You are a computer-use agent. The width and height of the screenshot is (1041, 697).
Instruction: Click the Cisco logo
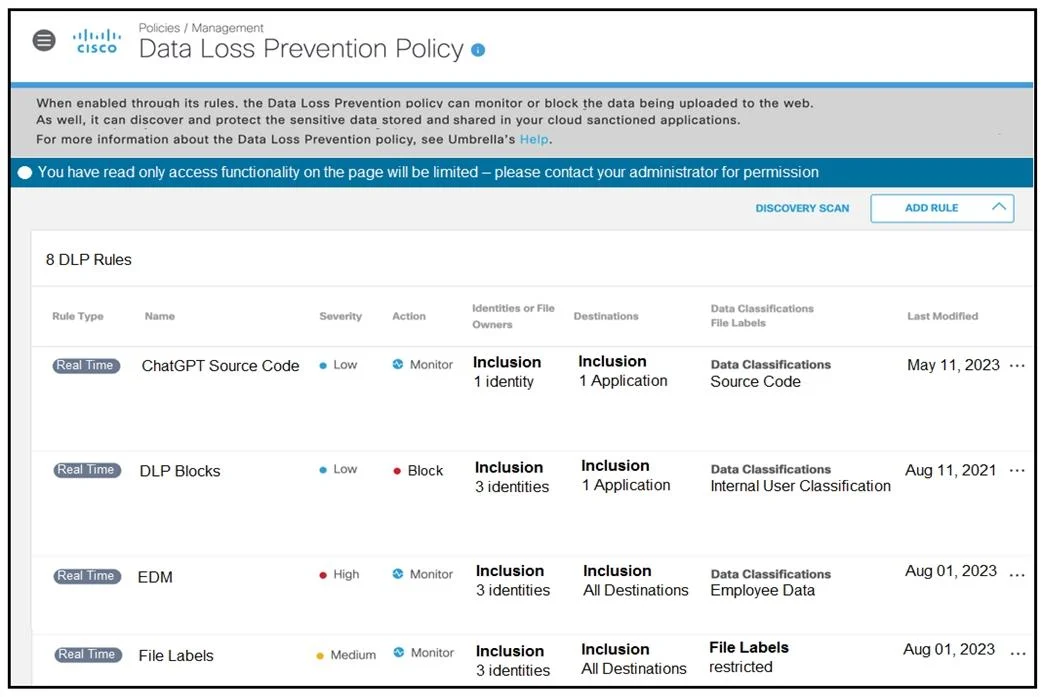96,40
